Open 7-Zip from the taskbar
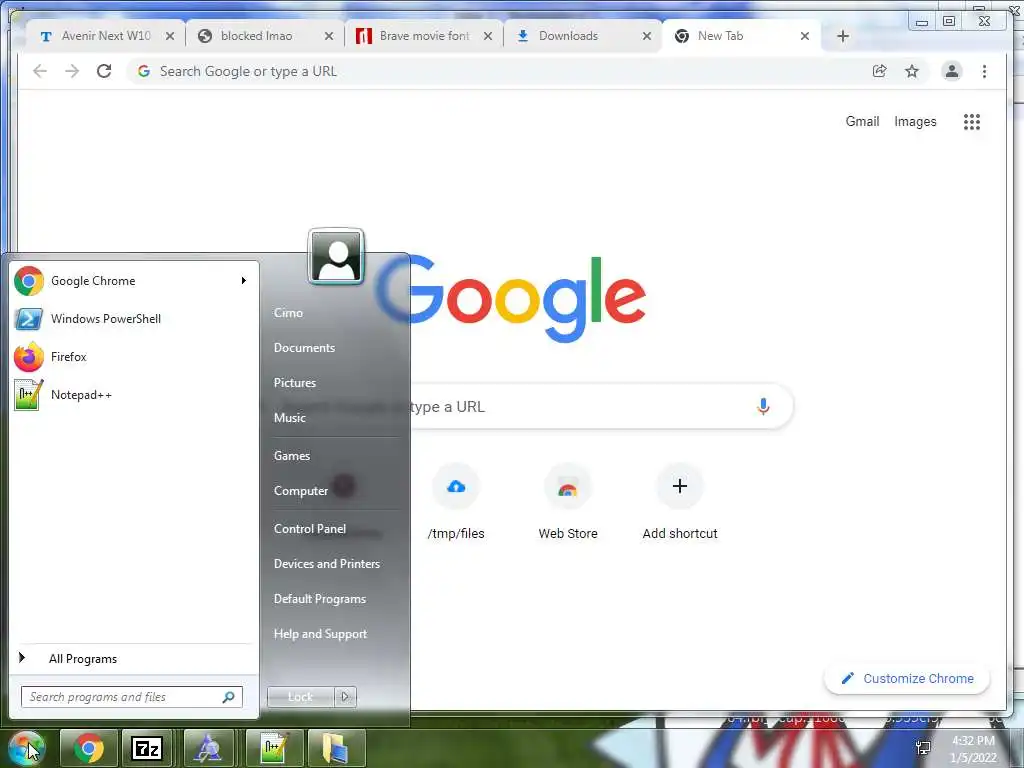 [148, 748]
